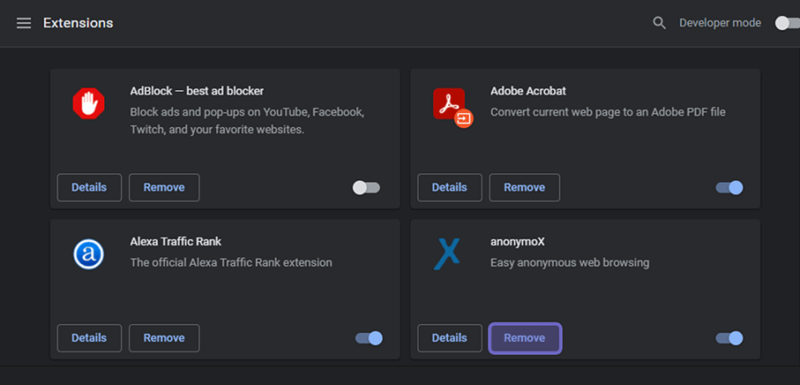800x385 pixels.
Task: Click the Alexa Traffic Rank icon
Action: point(88,254)
